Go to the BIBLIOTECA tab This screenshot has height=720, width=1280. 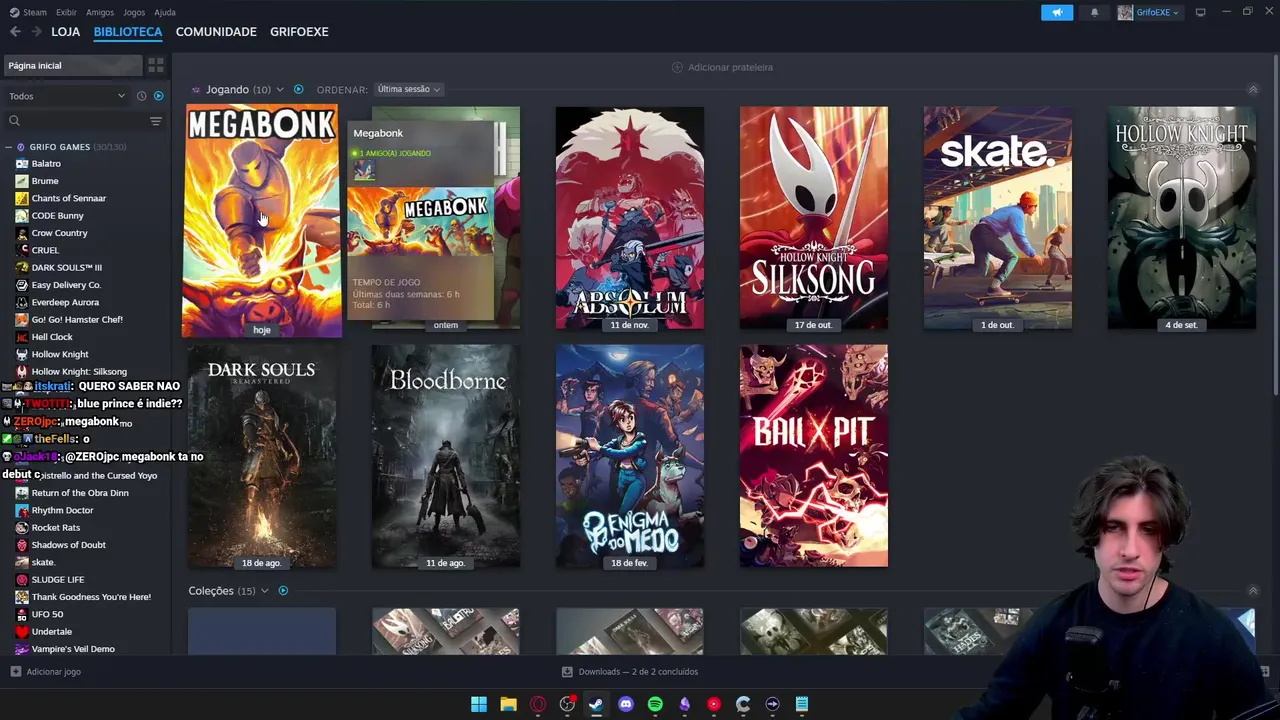pos(128,32)
